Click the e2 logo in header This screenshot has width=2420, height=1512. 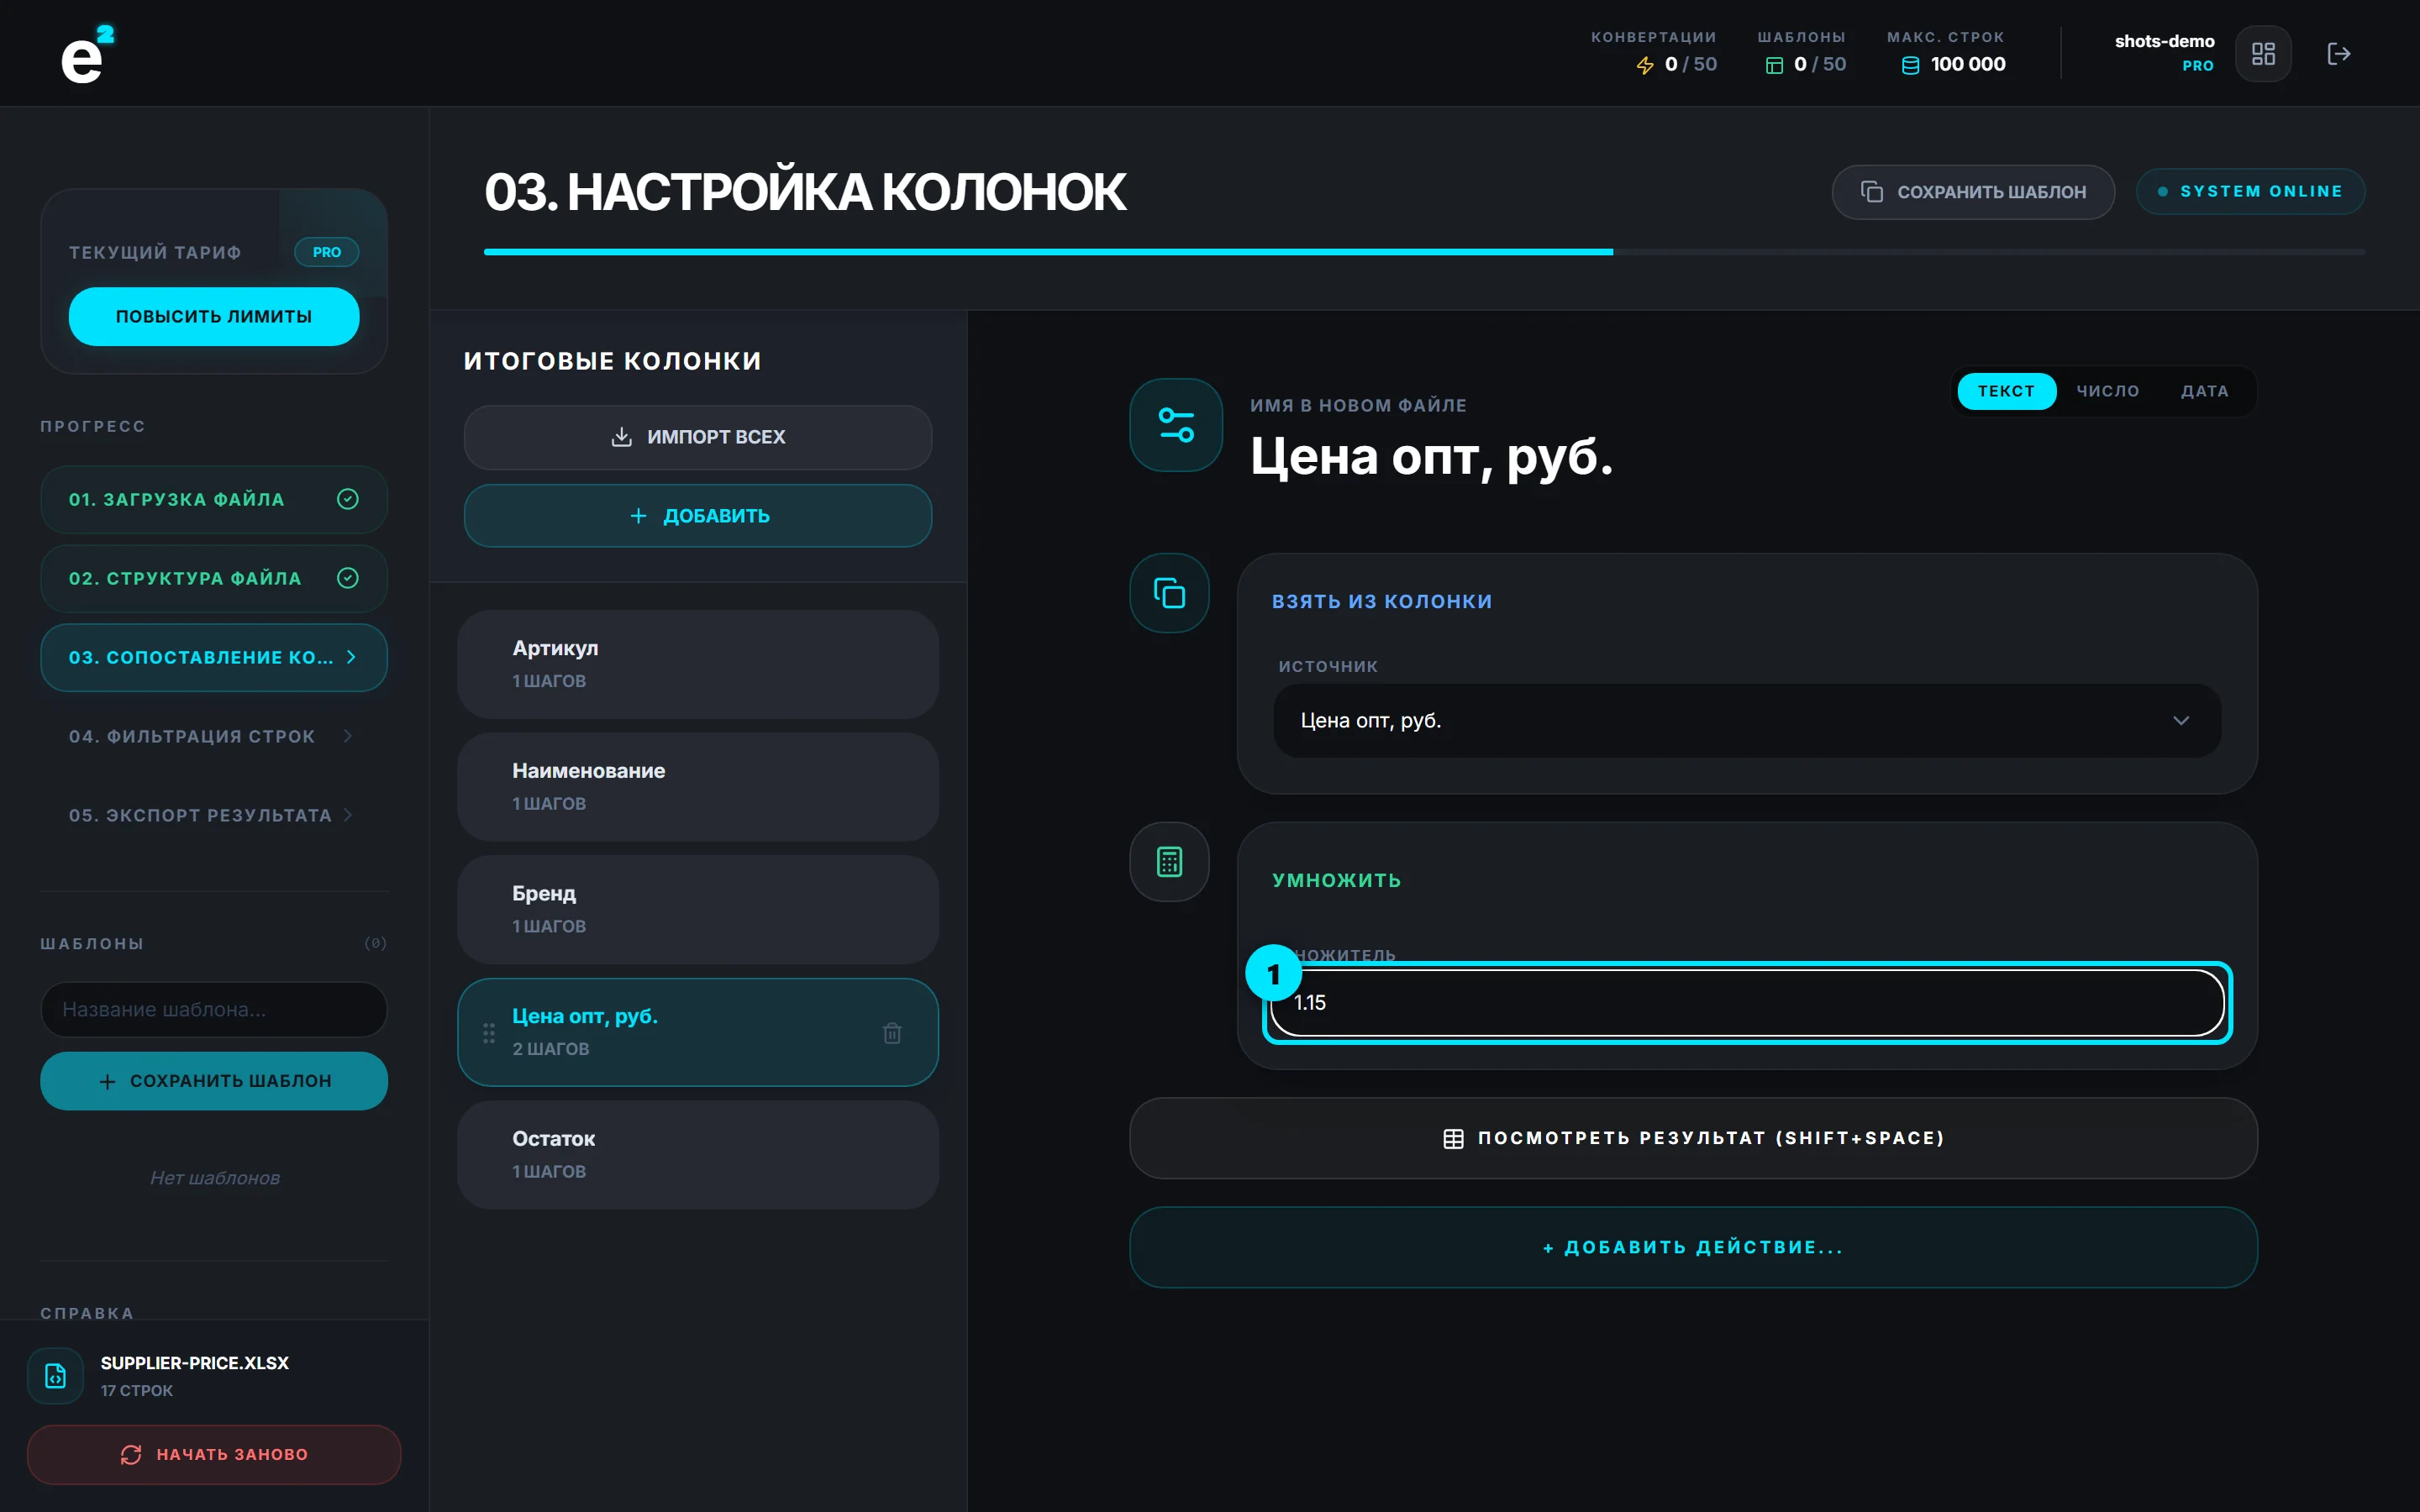point(87,54)
